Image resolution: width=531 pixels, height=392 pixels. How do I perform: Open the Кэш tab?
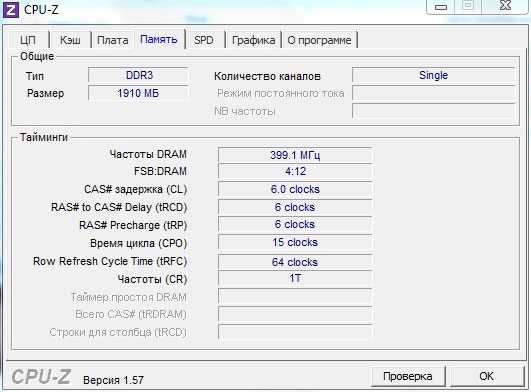coord(70,40)
